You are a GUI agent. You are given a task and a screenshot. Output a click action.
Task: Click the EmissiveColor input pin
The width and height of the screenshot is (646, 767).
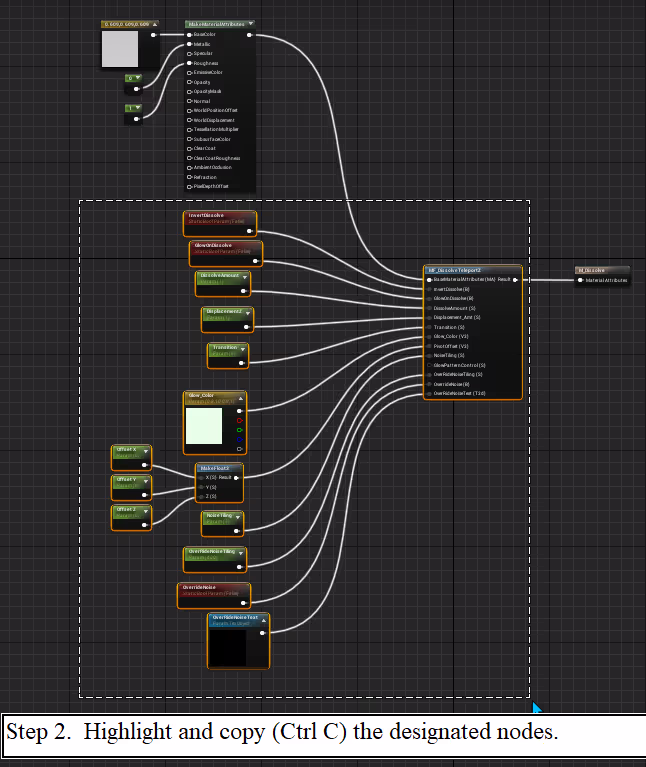(x=190, y=73)
